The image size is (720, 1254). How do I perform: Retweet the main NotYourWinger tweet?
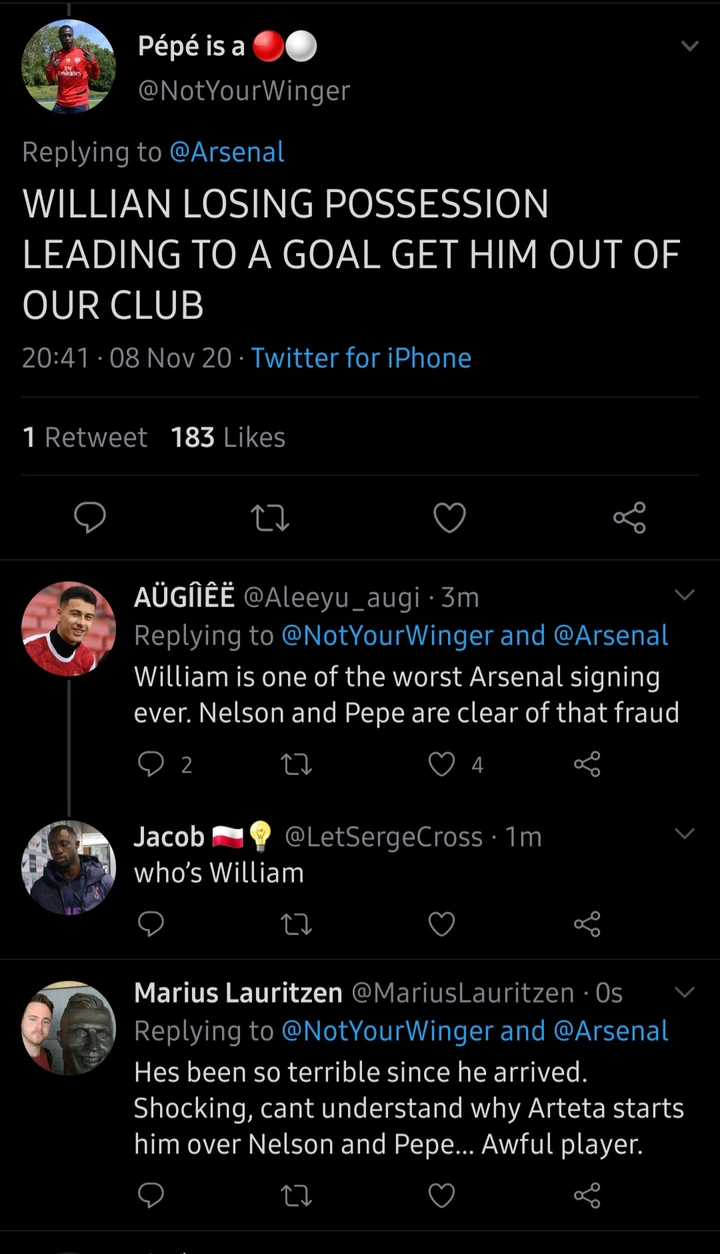270,517
